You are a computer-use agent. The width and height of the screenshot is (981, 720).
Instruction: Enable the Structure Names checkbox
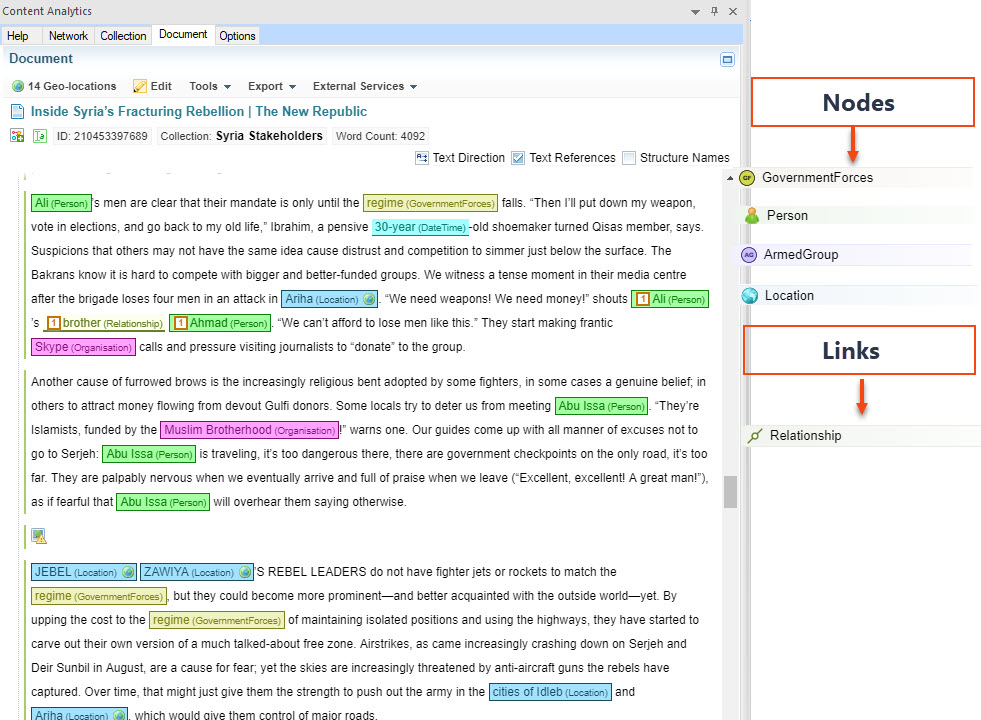[x=629, y=158]
